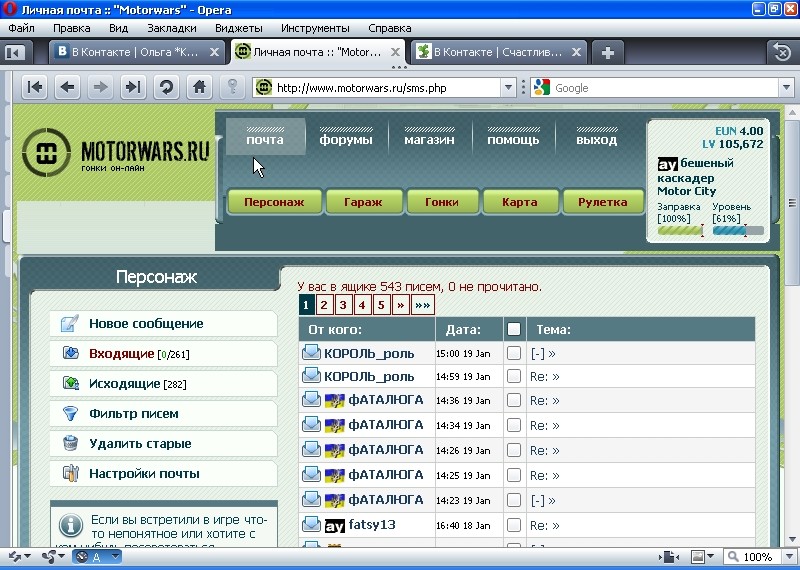800x570 pixels.
Task: Click the Фильтр писем funnel icon
Action: pyautogui.click(x=70, y=413)
